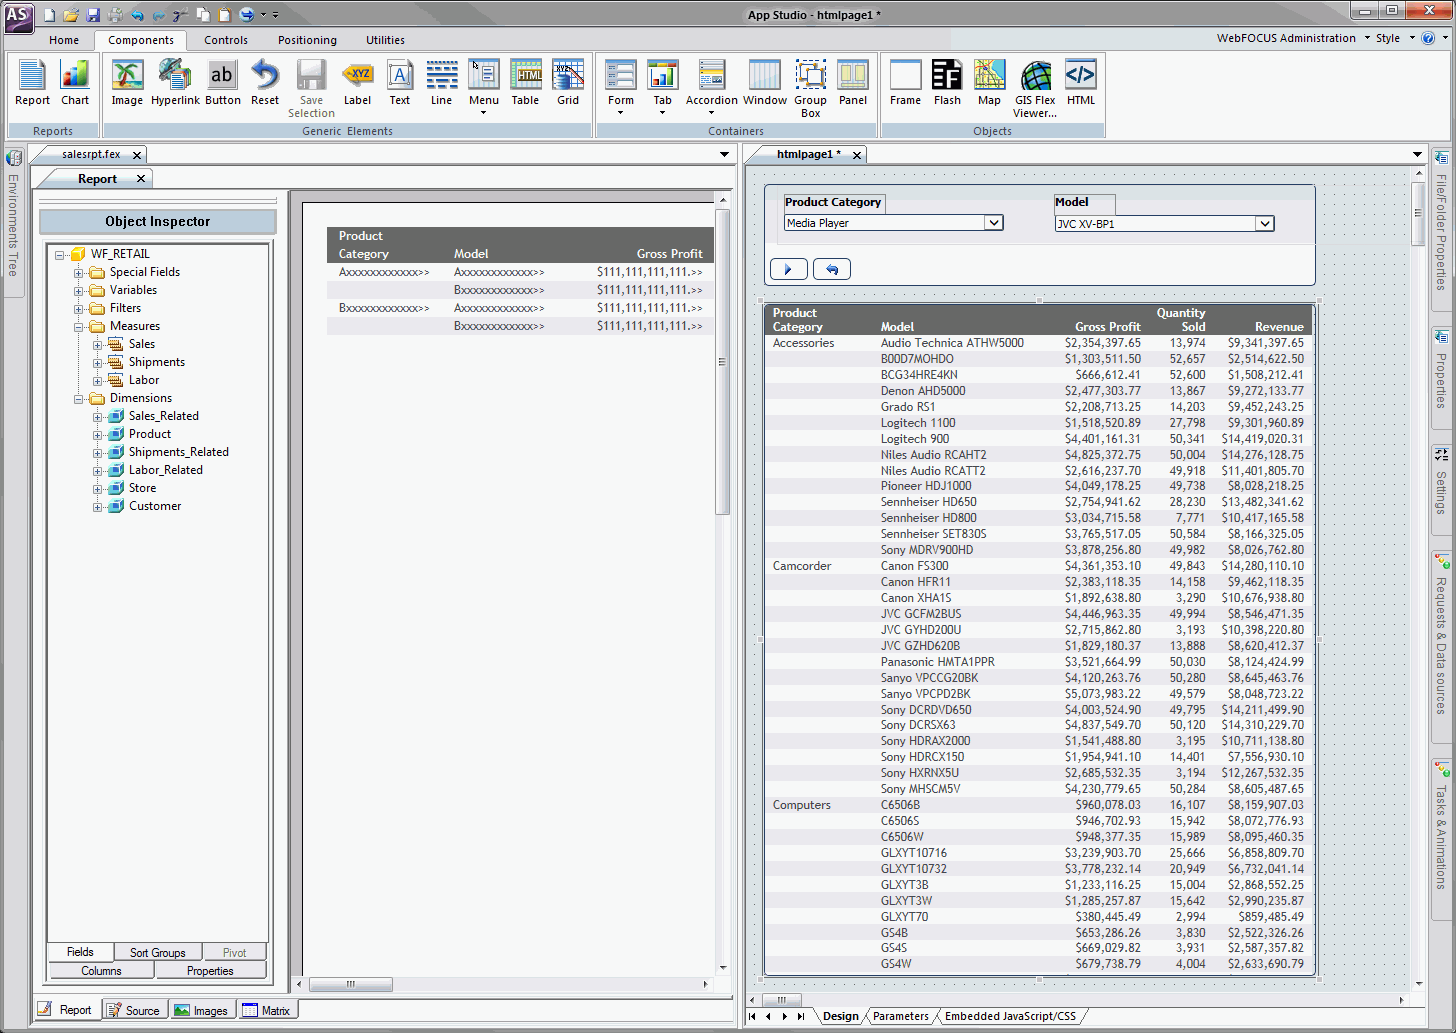Add a Group Box container
Screen dimensions: 1456x1033
tap(810, 88)
